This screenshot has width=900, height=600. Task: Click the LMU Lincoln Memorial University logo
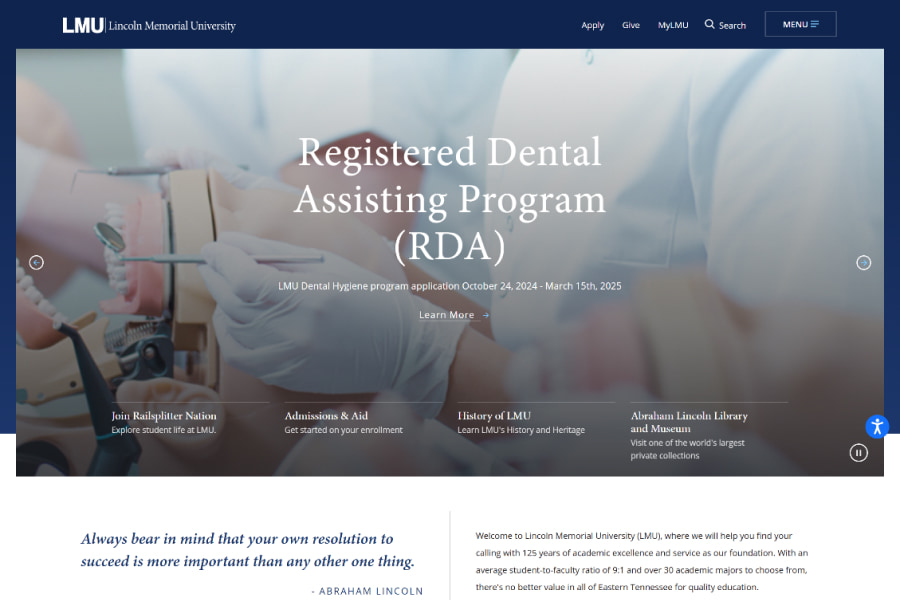pyautogui.click(x=149, y=25)
